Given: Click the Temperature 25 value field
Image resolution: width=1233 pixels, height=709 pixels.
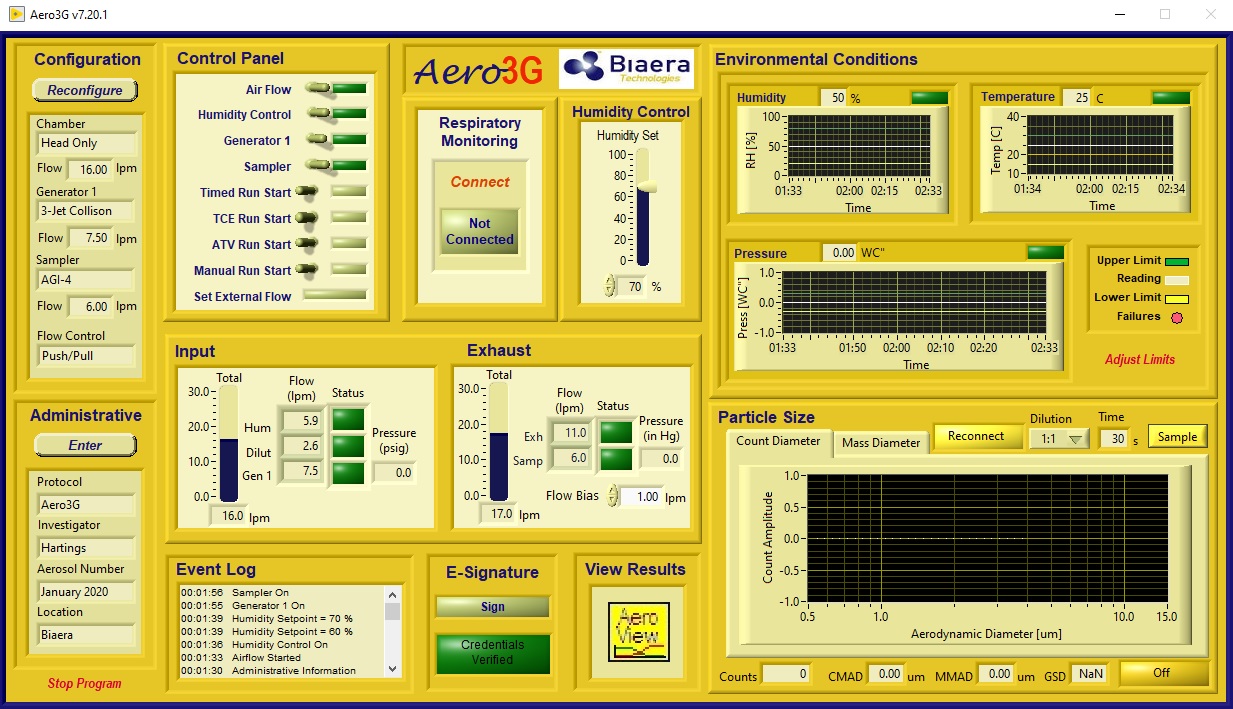Looking at the screenshot, I should 1077,97.
